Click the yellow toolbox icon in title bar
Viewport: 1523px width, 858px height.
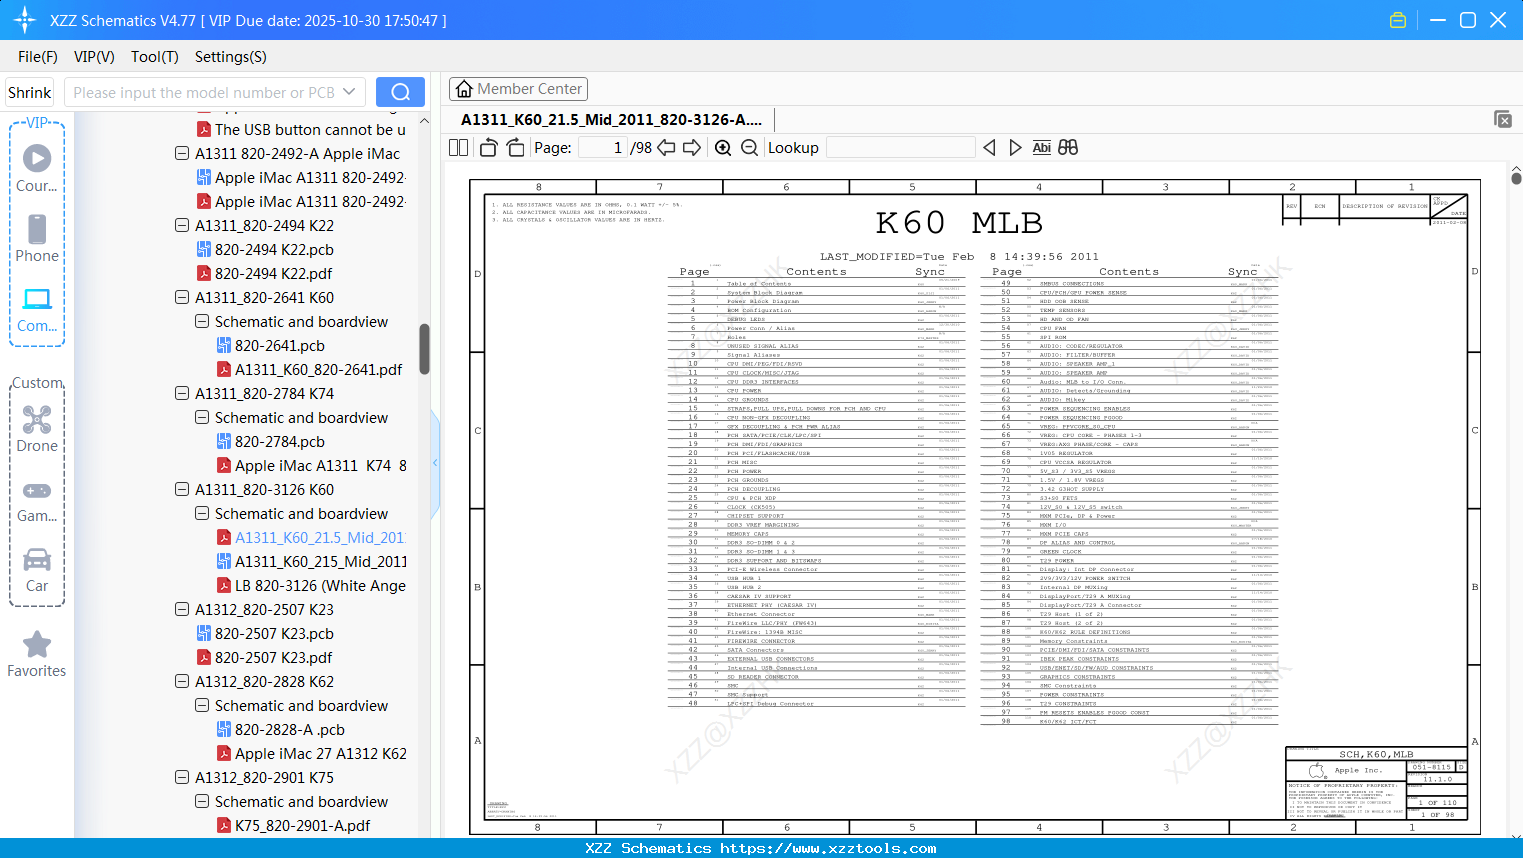pyautogui.click(x=1398, y=20)
